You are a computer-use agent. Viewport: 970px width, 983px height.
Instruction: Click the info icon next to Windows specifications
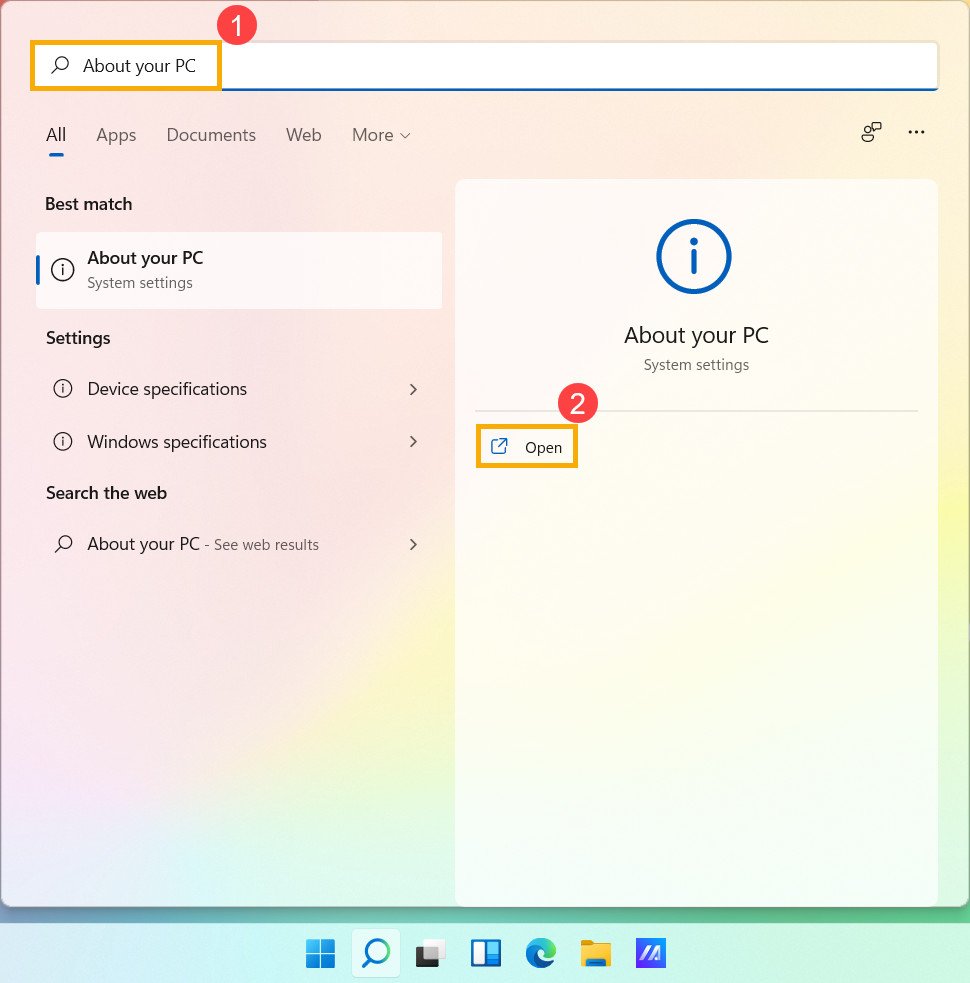pyautogui.click(x=63, y=441)
